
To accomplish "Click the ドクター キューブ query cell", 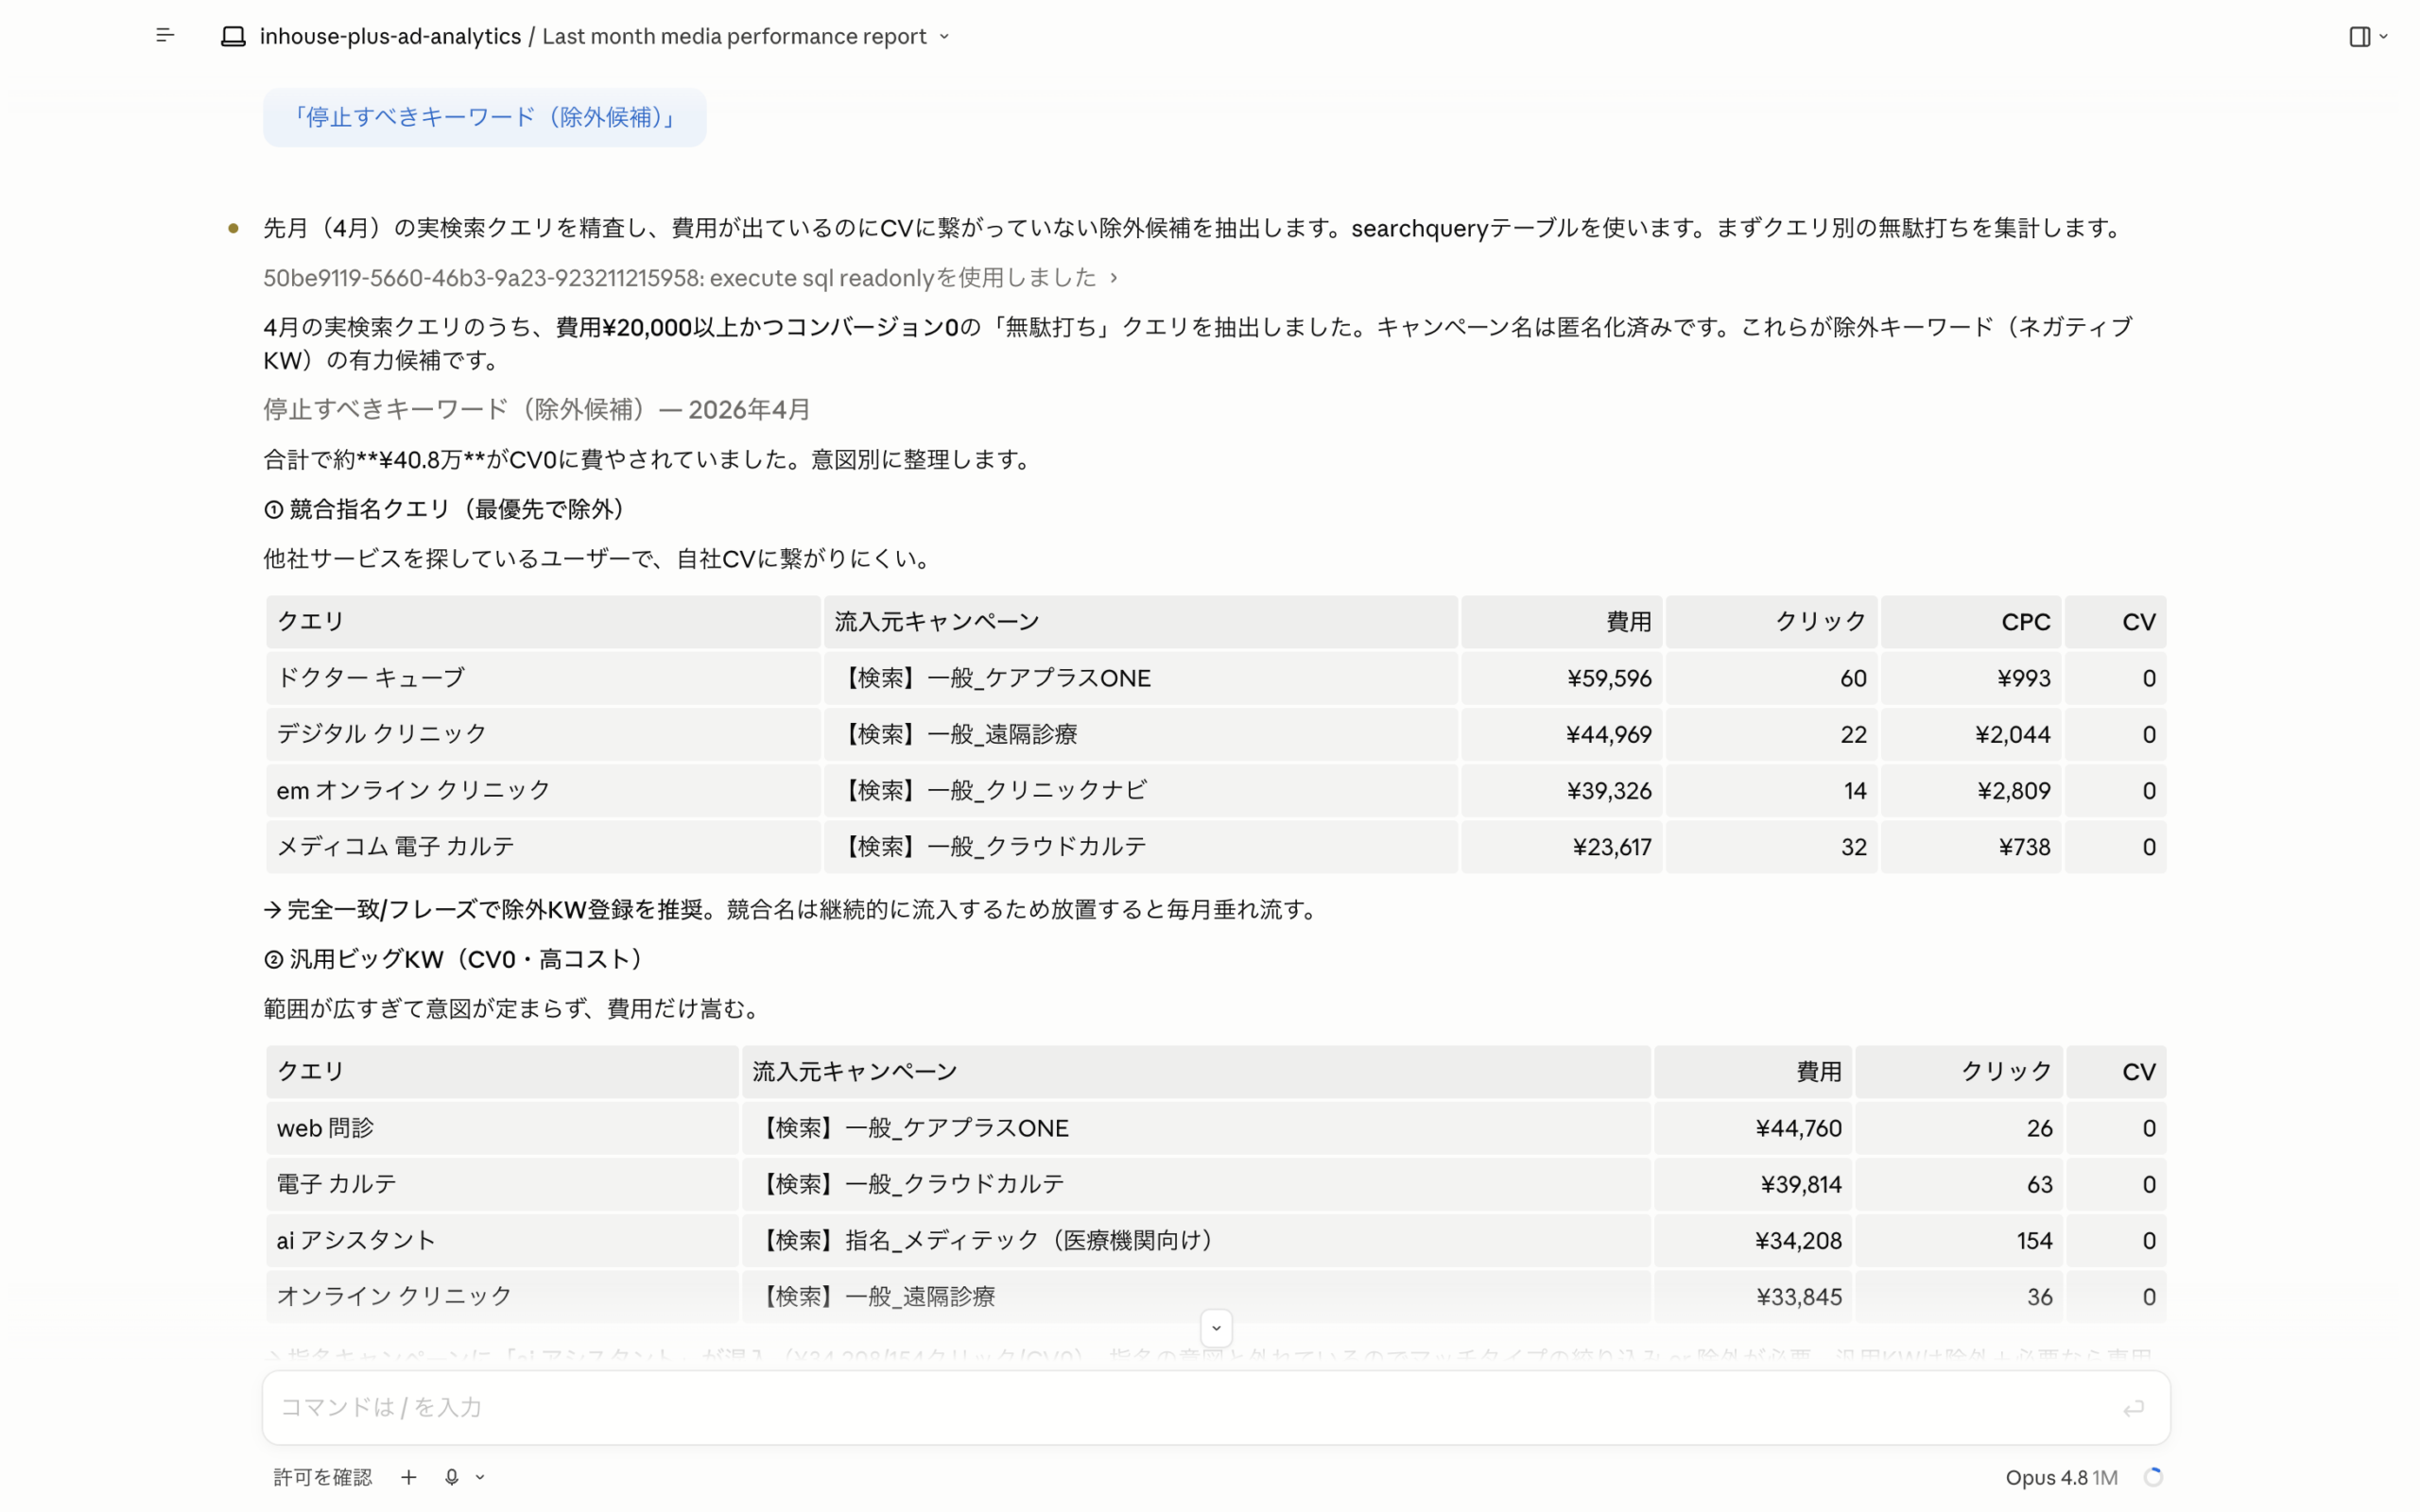I will pyautogui.click(x=543, y=678).
